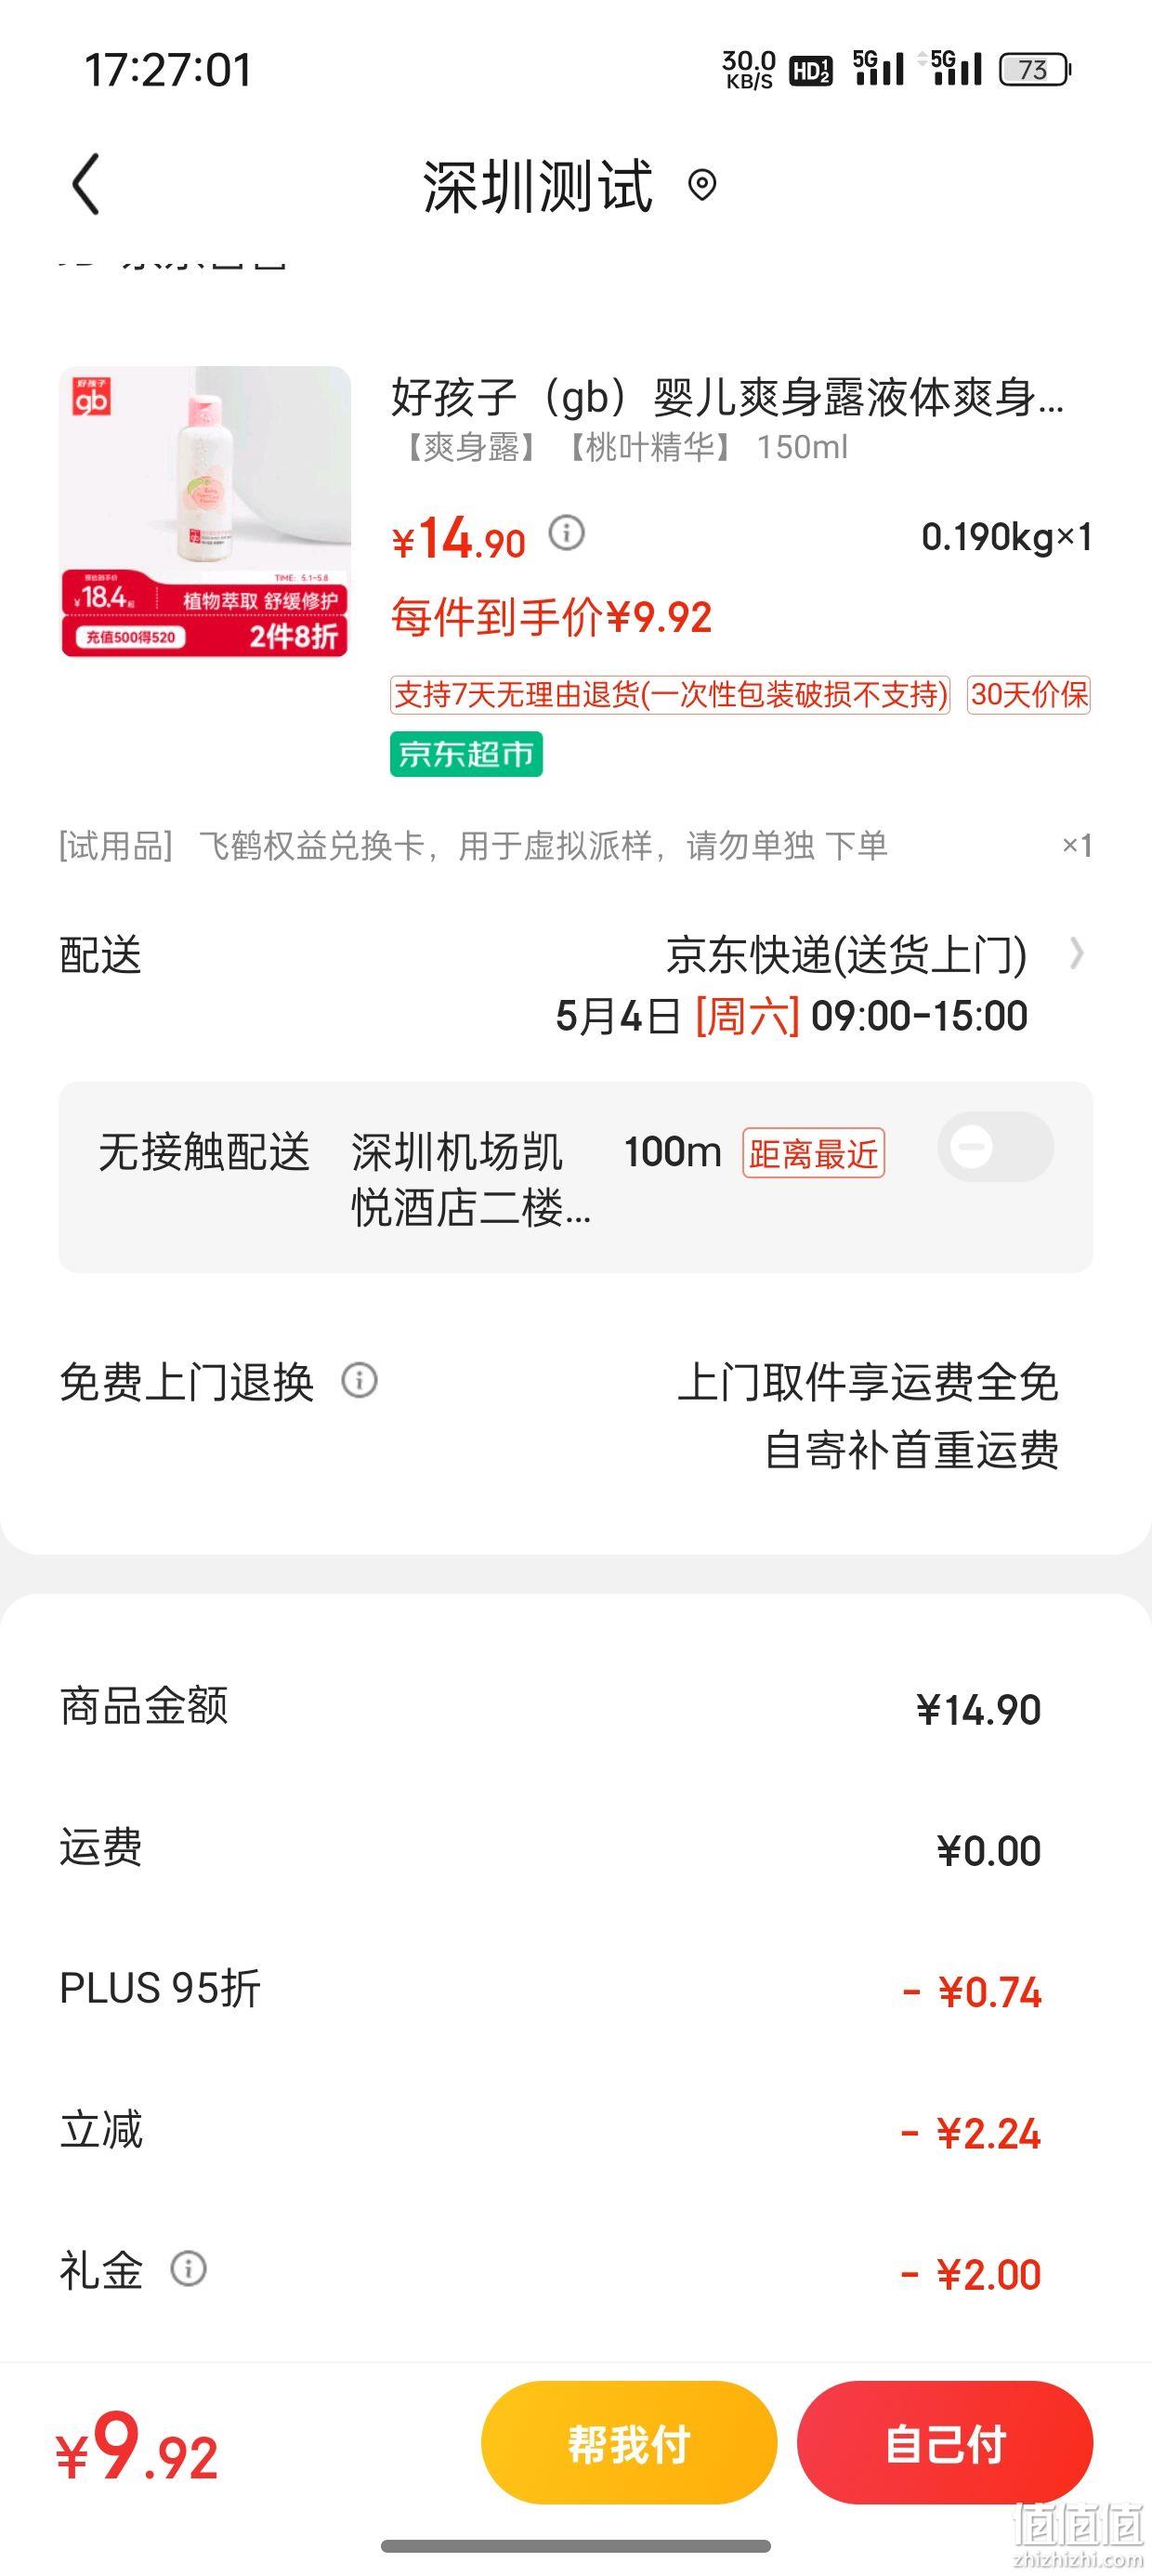Open delivery time 5月4日 09:00-15:00
Viewport: 1152px width, 2576px height.
coord(791,1016)
